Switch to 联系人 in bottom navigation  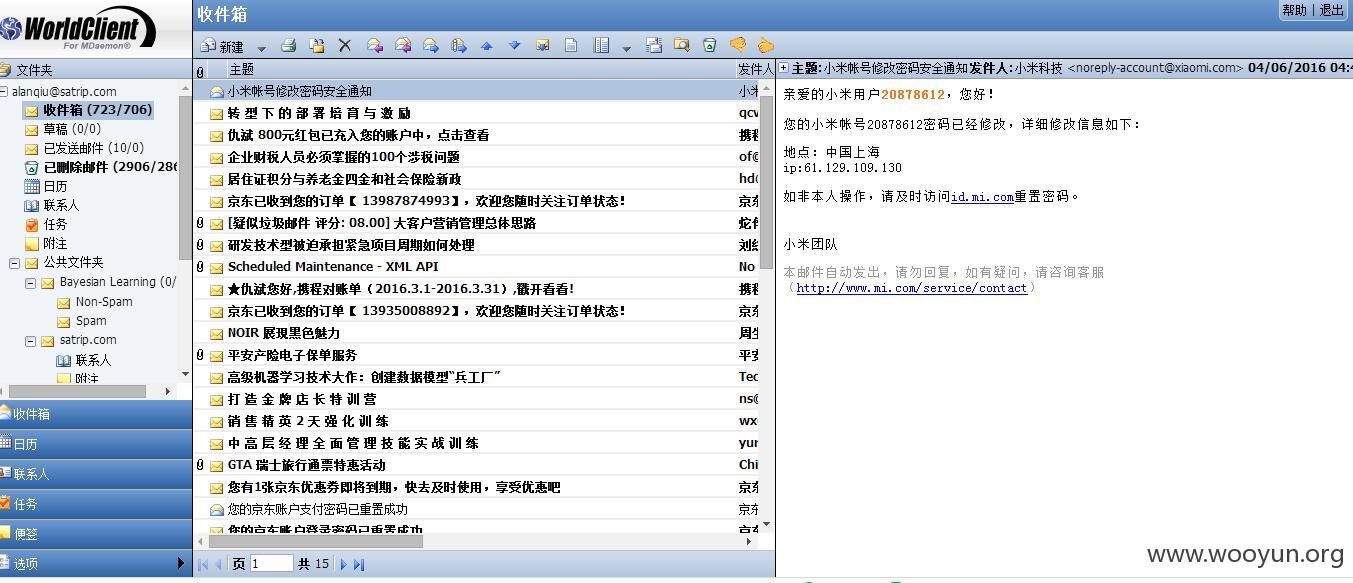point(96,473)
